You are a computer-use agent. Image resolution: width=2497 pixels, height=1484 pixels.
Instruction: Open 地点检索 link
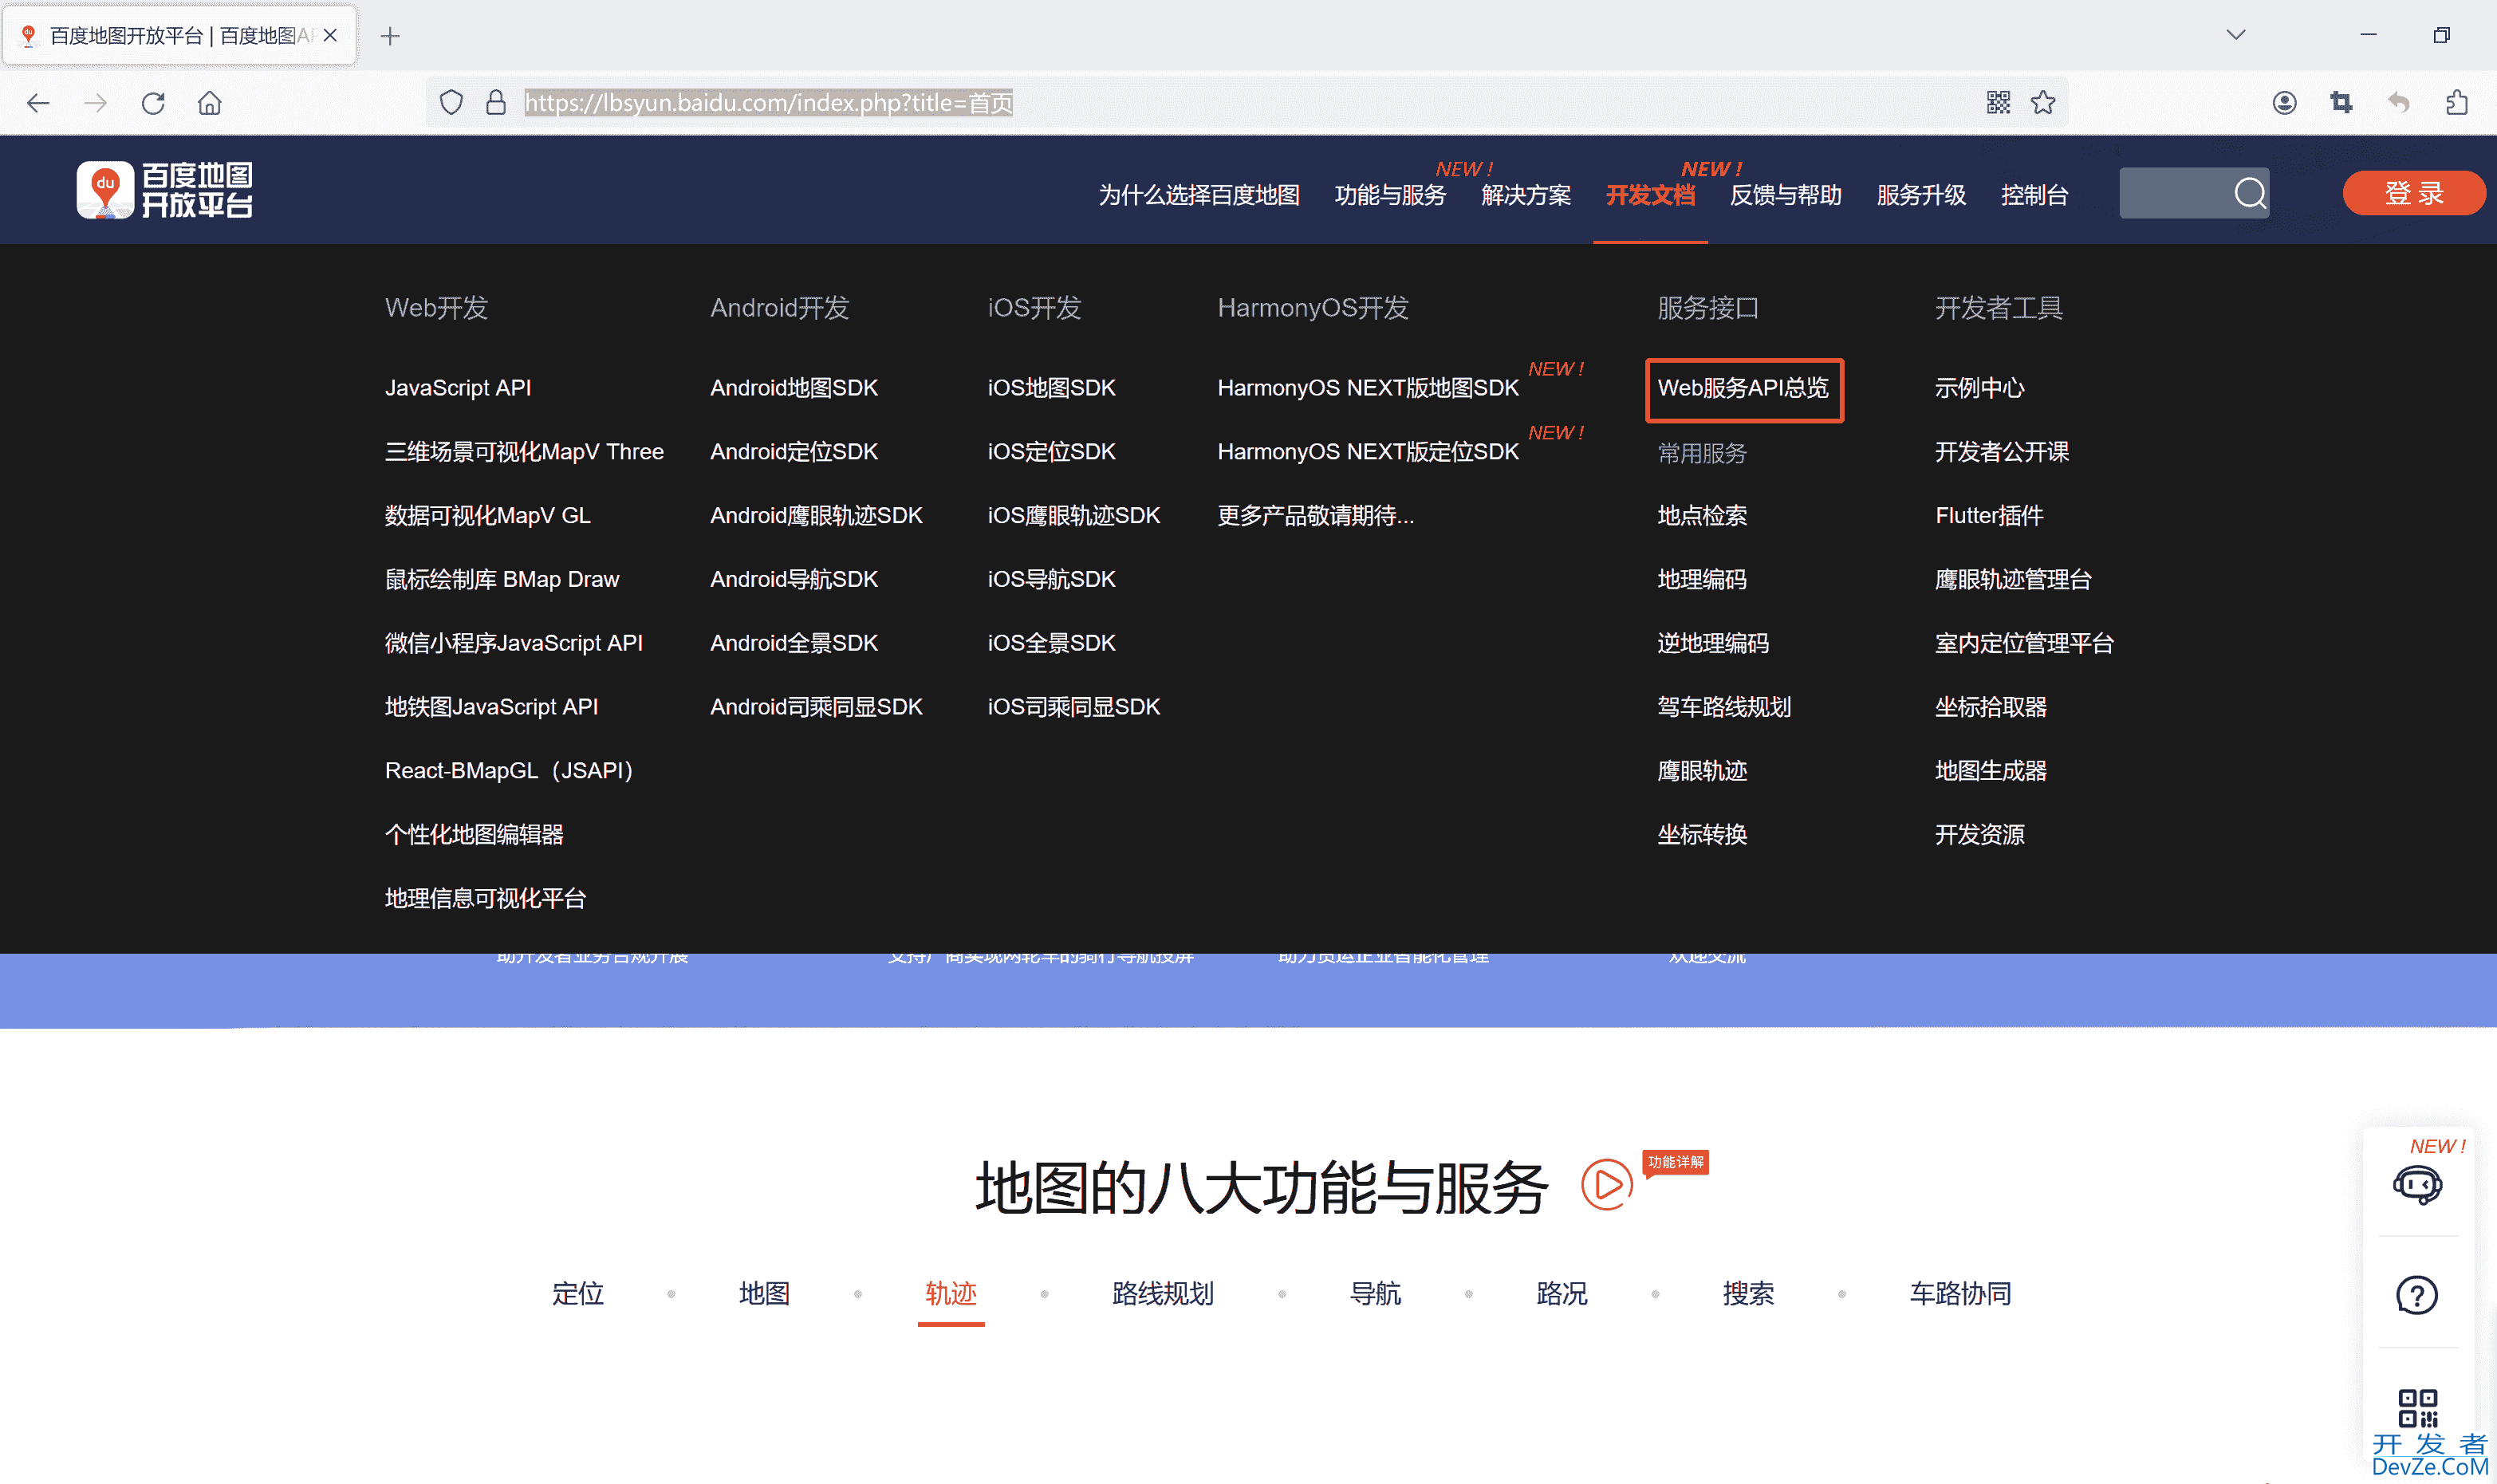click(x=1702, y=516)
